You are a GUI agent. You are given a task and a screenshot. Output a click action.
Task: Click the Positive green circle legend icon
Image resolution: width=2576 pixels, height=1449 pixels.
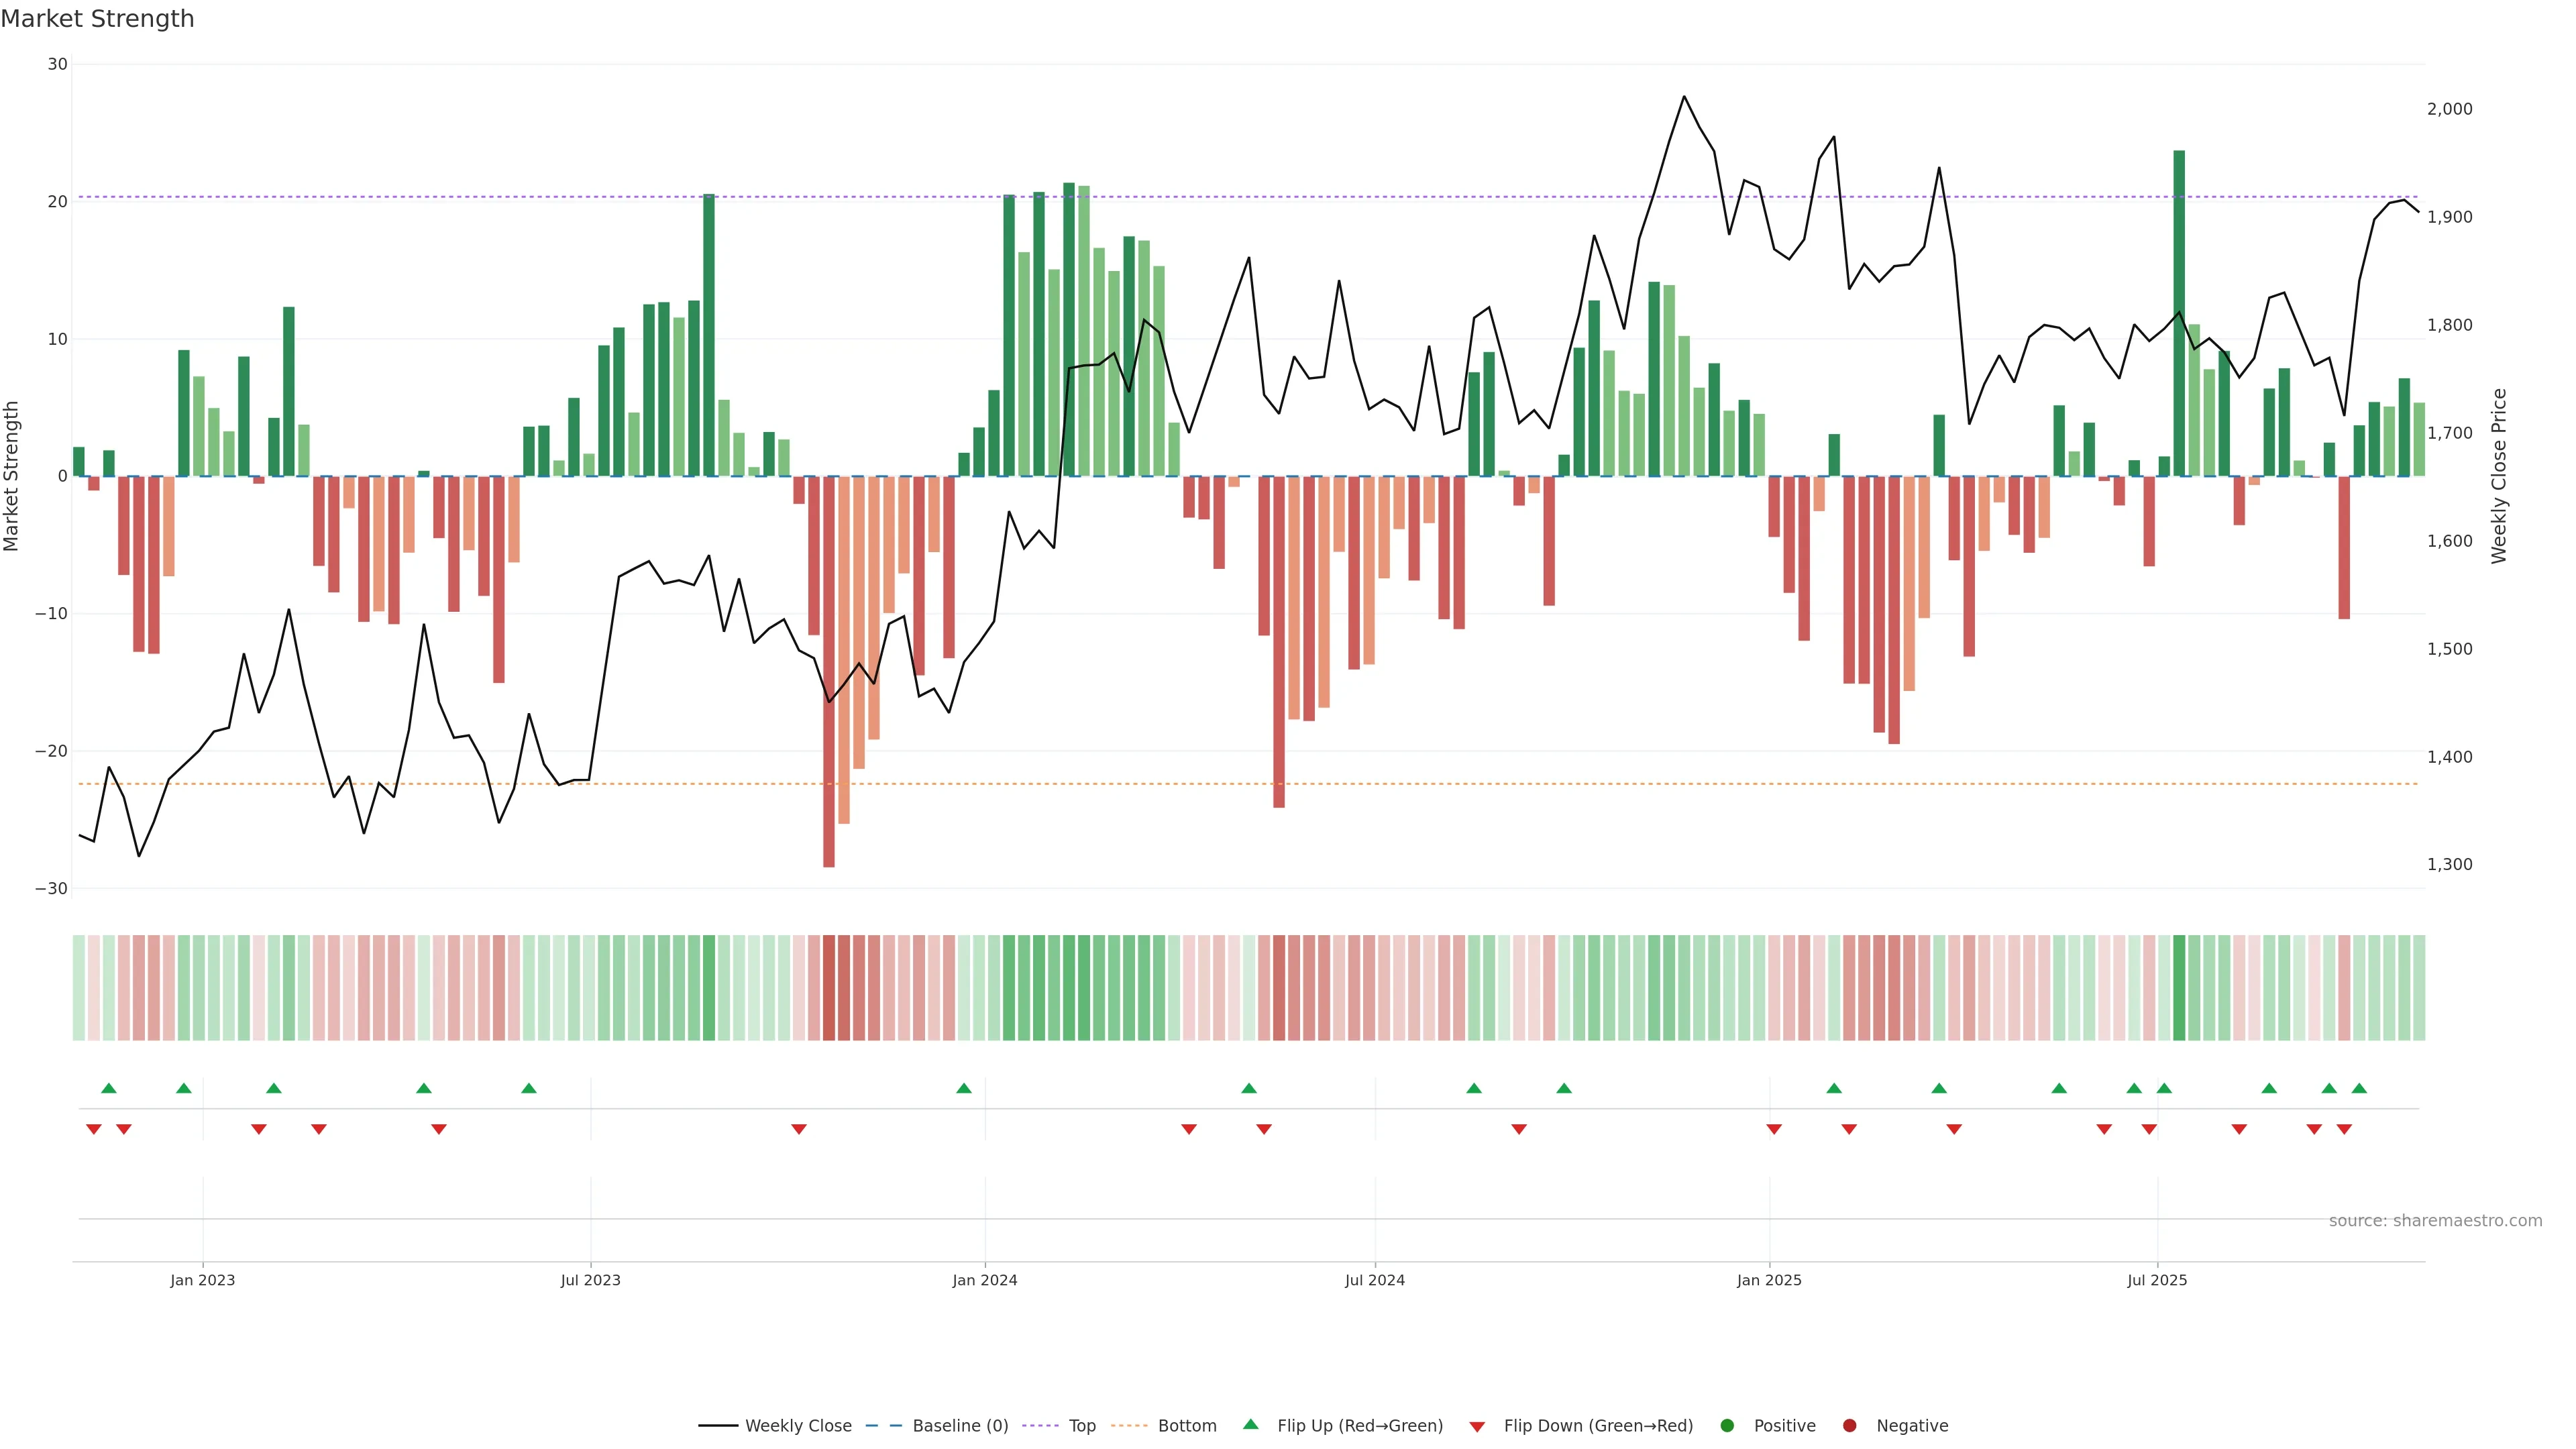[x=1727, y=1426]
